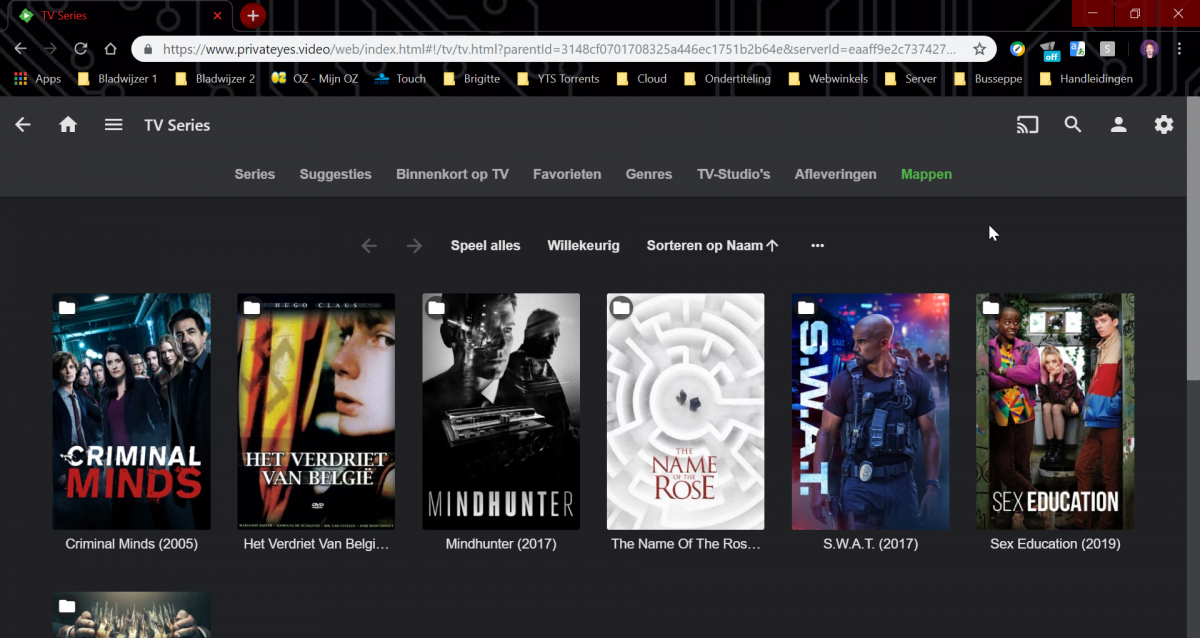Open the user profile icon
The image size is (1200, 638).
(1118, 125)
